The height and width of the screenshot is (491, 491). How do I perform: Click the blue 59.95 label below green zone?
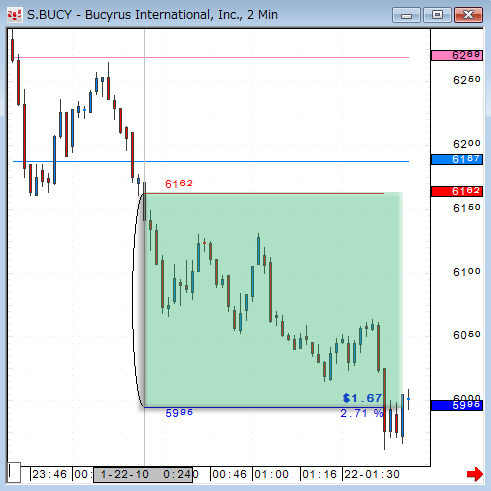click(179, 413)
